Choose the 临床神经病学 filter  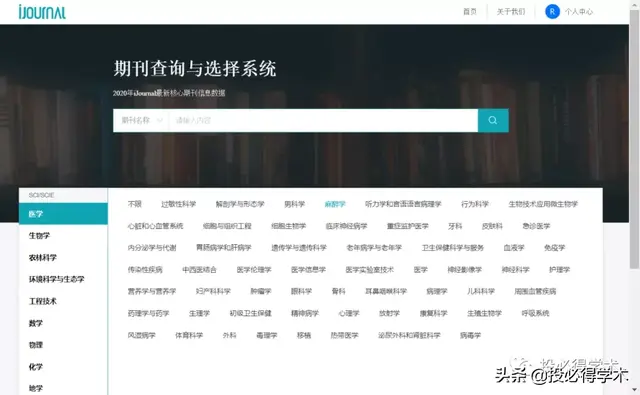point(346,226)
